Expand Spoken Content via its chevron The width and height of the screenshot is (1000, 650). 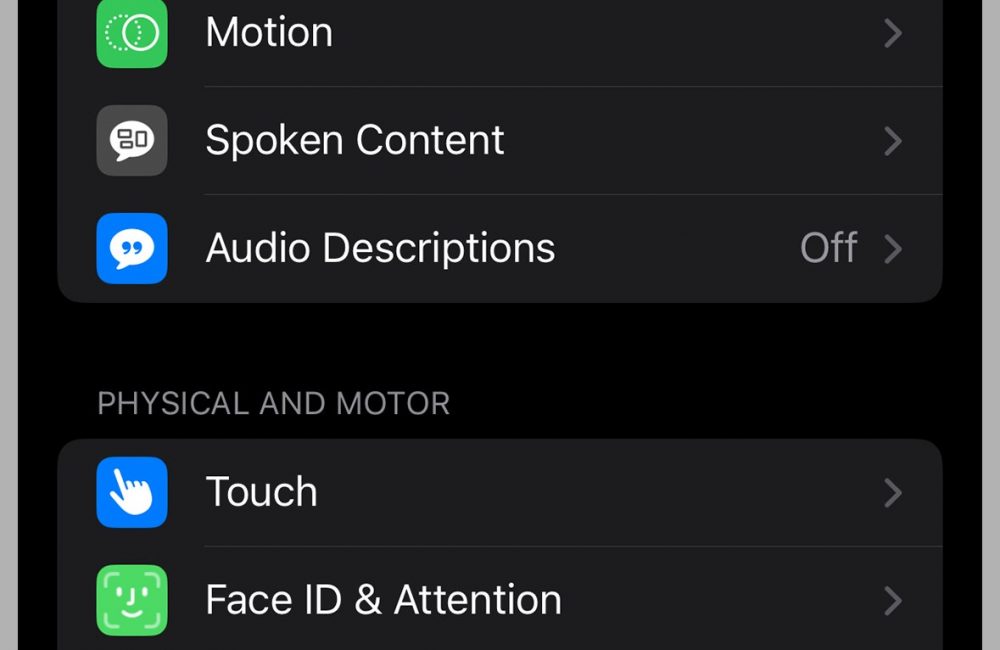click(x=893, y=141)
